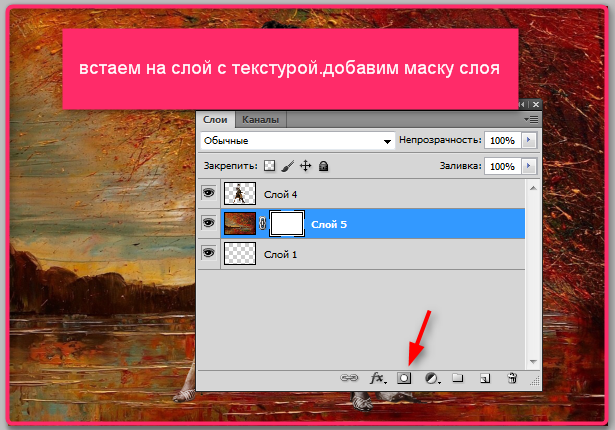Image resolution: width=615 pixels, height=430 pixels.
Task: Create new fill or adjustment layer
Action: point(432,378)
